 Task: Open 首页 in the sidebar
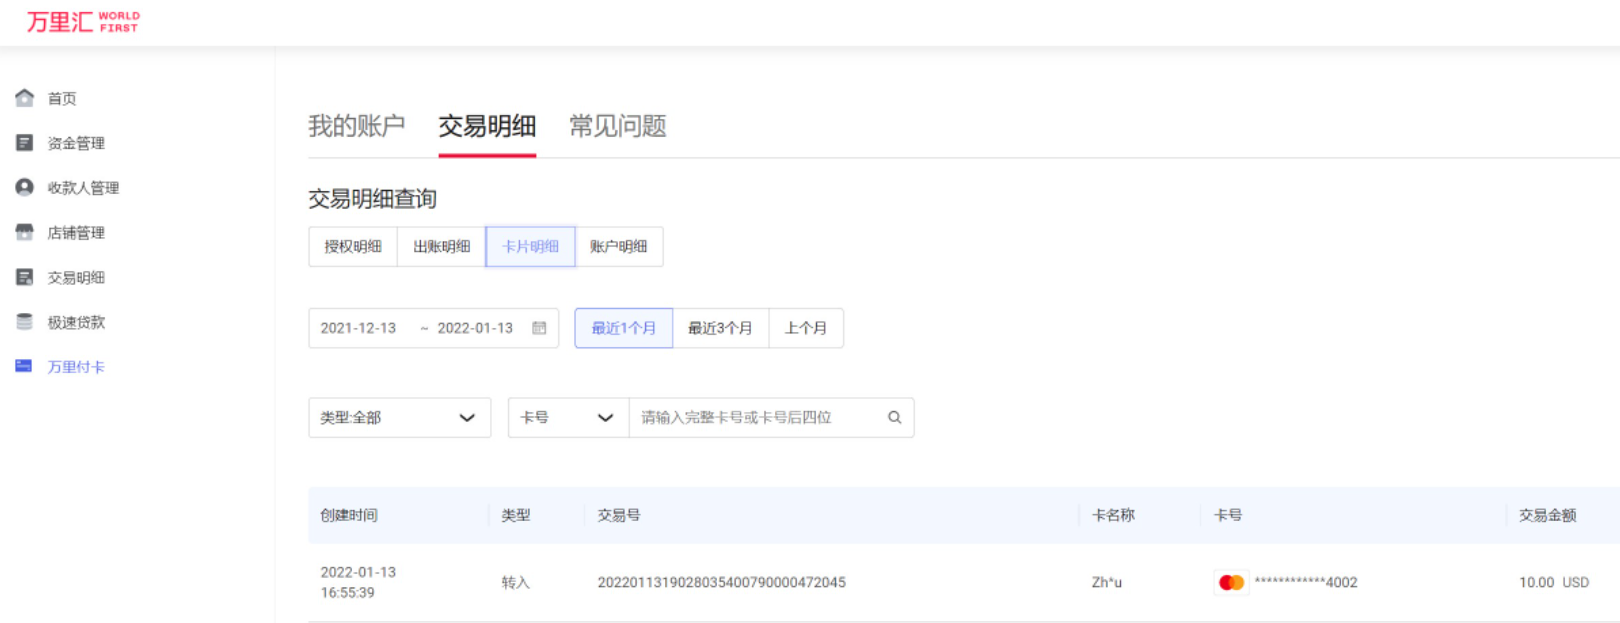(62, 98)
